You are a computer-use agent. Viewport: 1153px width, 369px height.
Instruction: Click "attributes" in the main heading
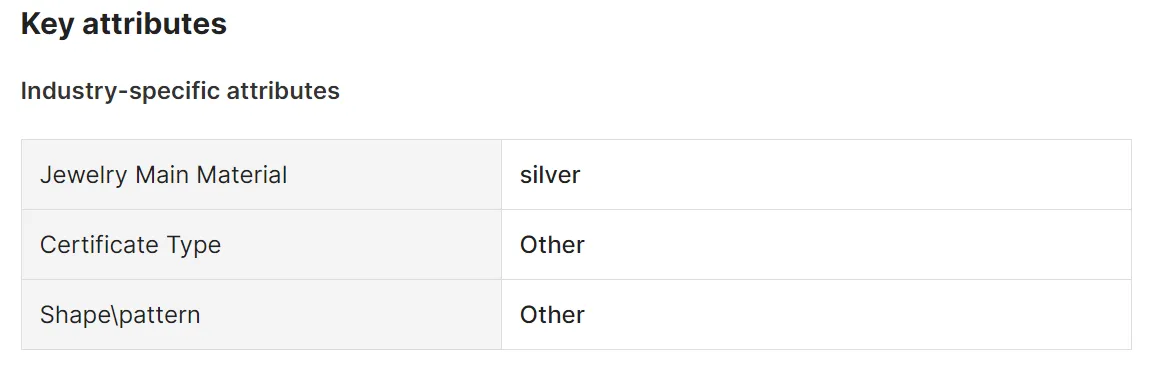coord(154,24)
